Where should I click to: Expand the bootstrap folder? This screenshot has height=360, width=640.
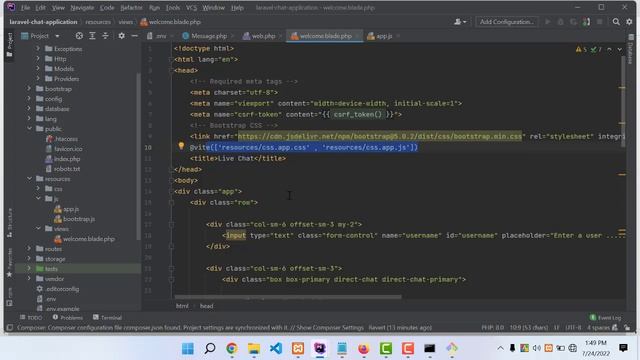pyautogui.click(x=29, y=89)
